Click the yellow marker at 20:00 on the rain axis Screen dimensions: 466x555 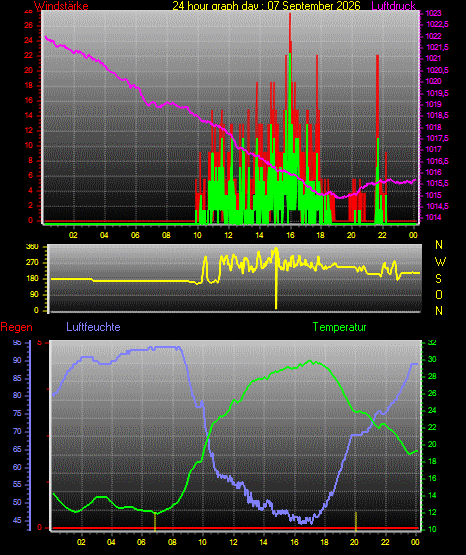pos(356,521)
